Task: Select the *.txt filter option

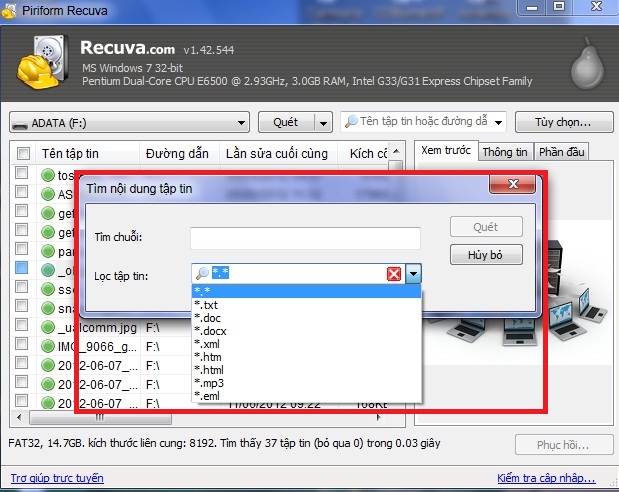Action: [306, 305]
